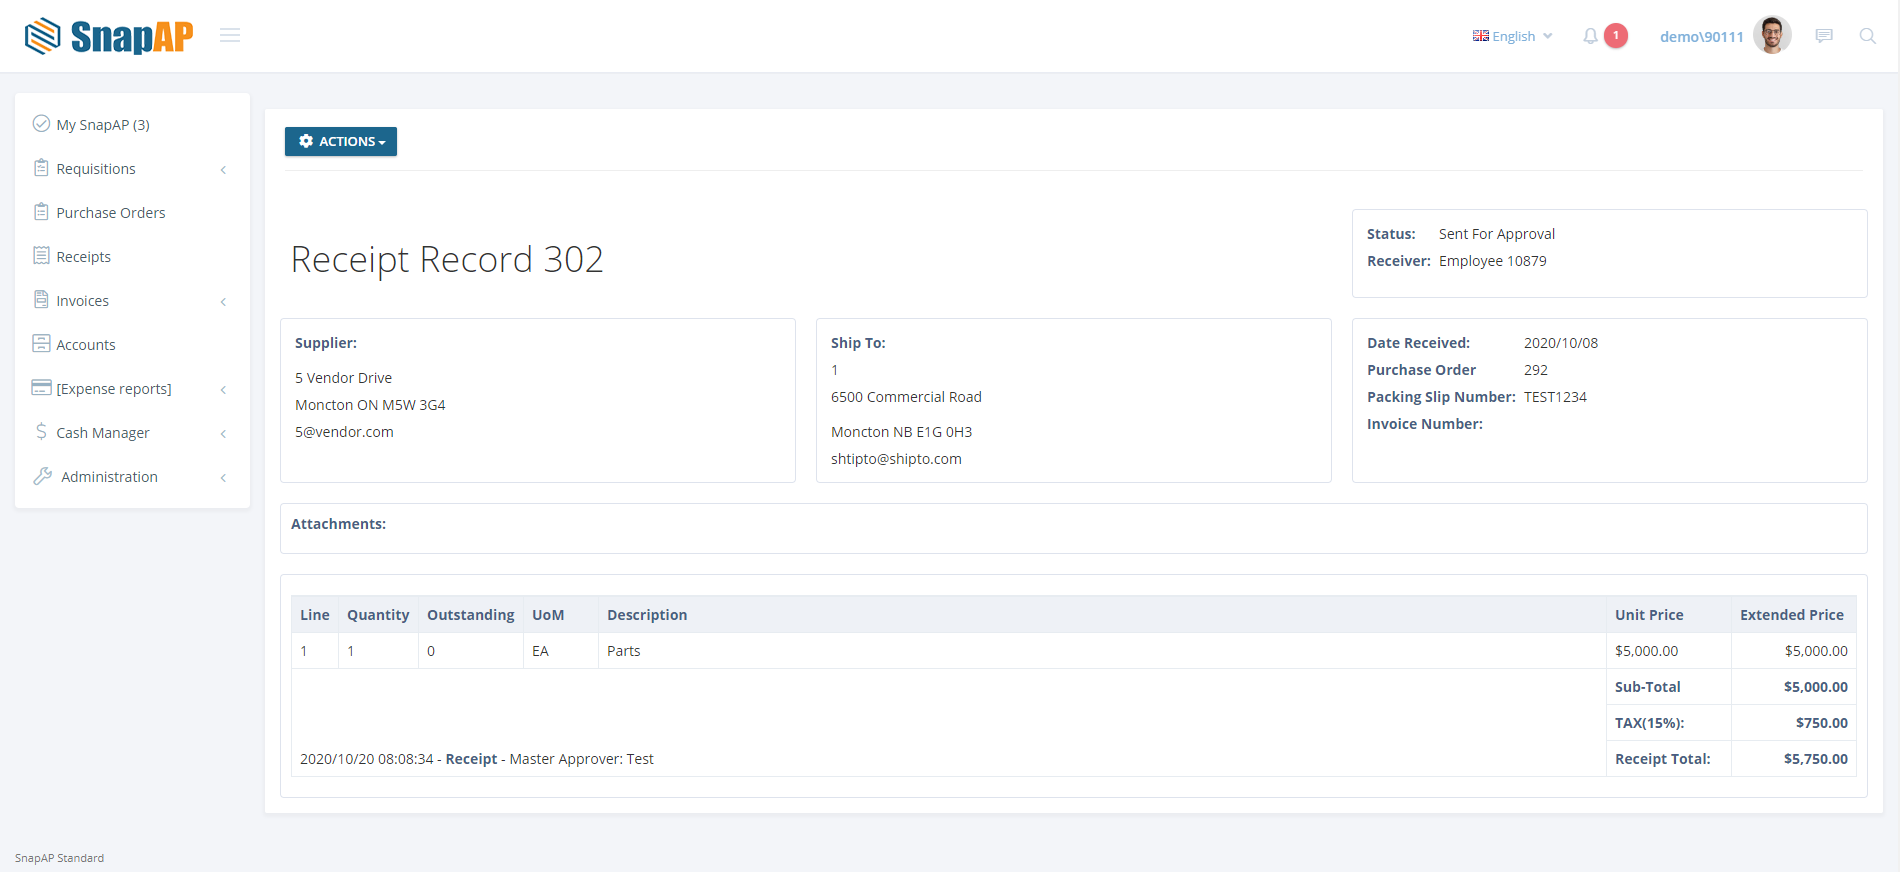Click the 5@vendor.com supplier email
The width and height of the screenshot is (1900, 872).
[x=344, y=432]
